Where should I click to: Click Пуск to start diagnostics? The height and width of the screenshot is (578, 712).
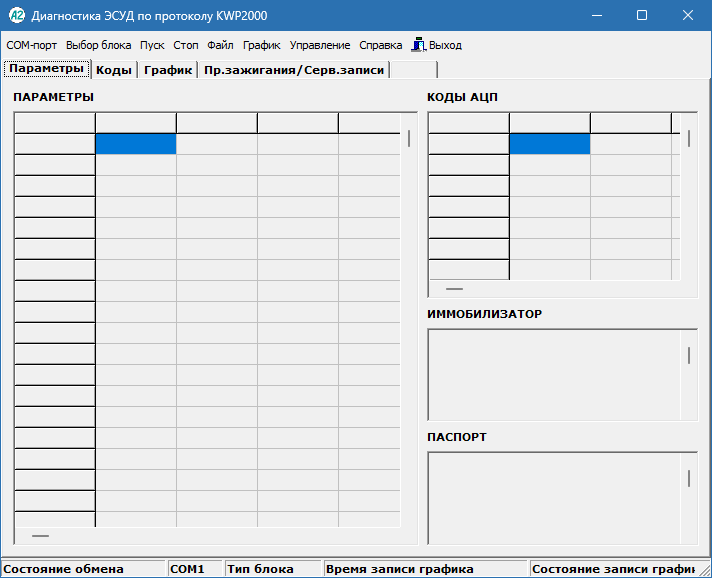pos(152,45)
